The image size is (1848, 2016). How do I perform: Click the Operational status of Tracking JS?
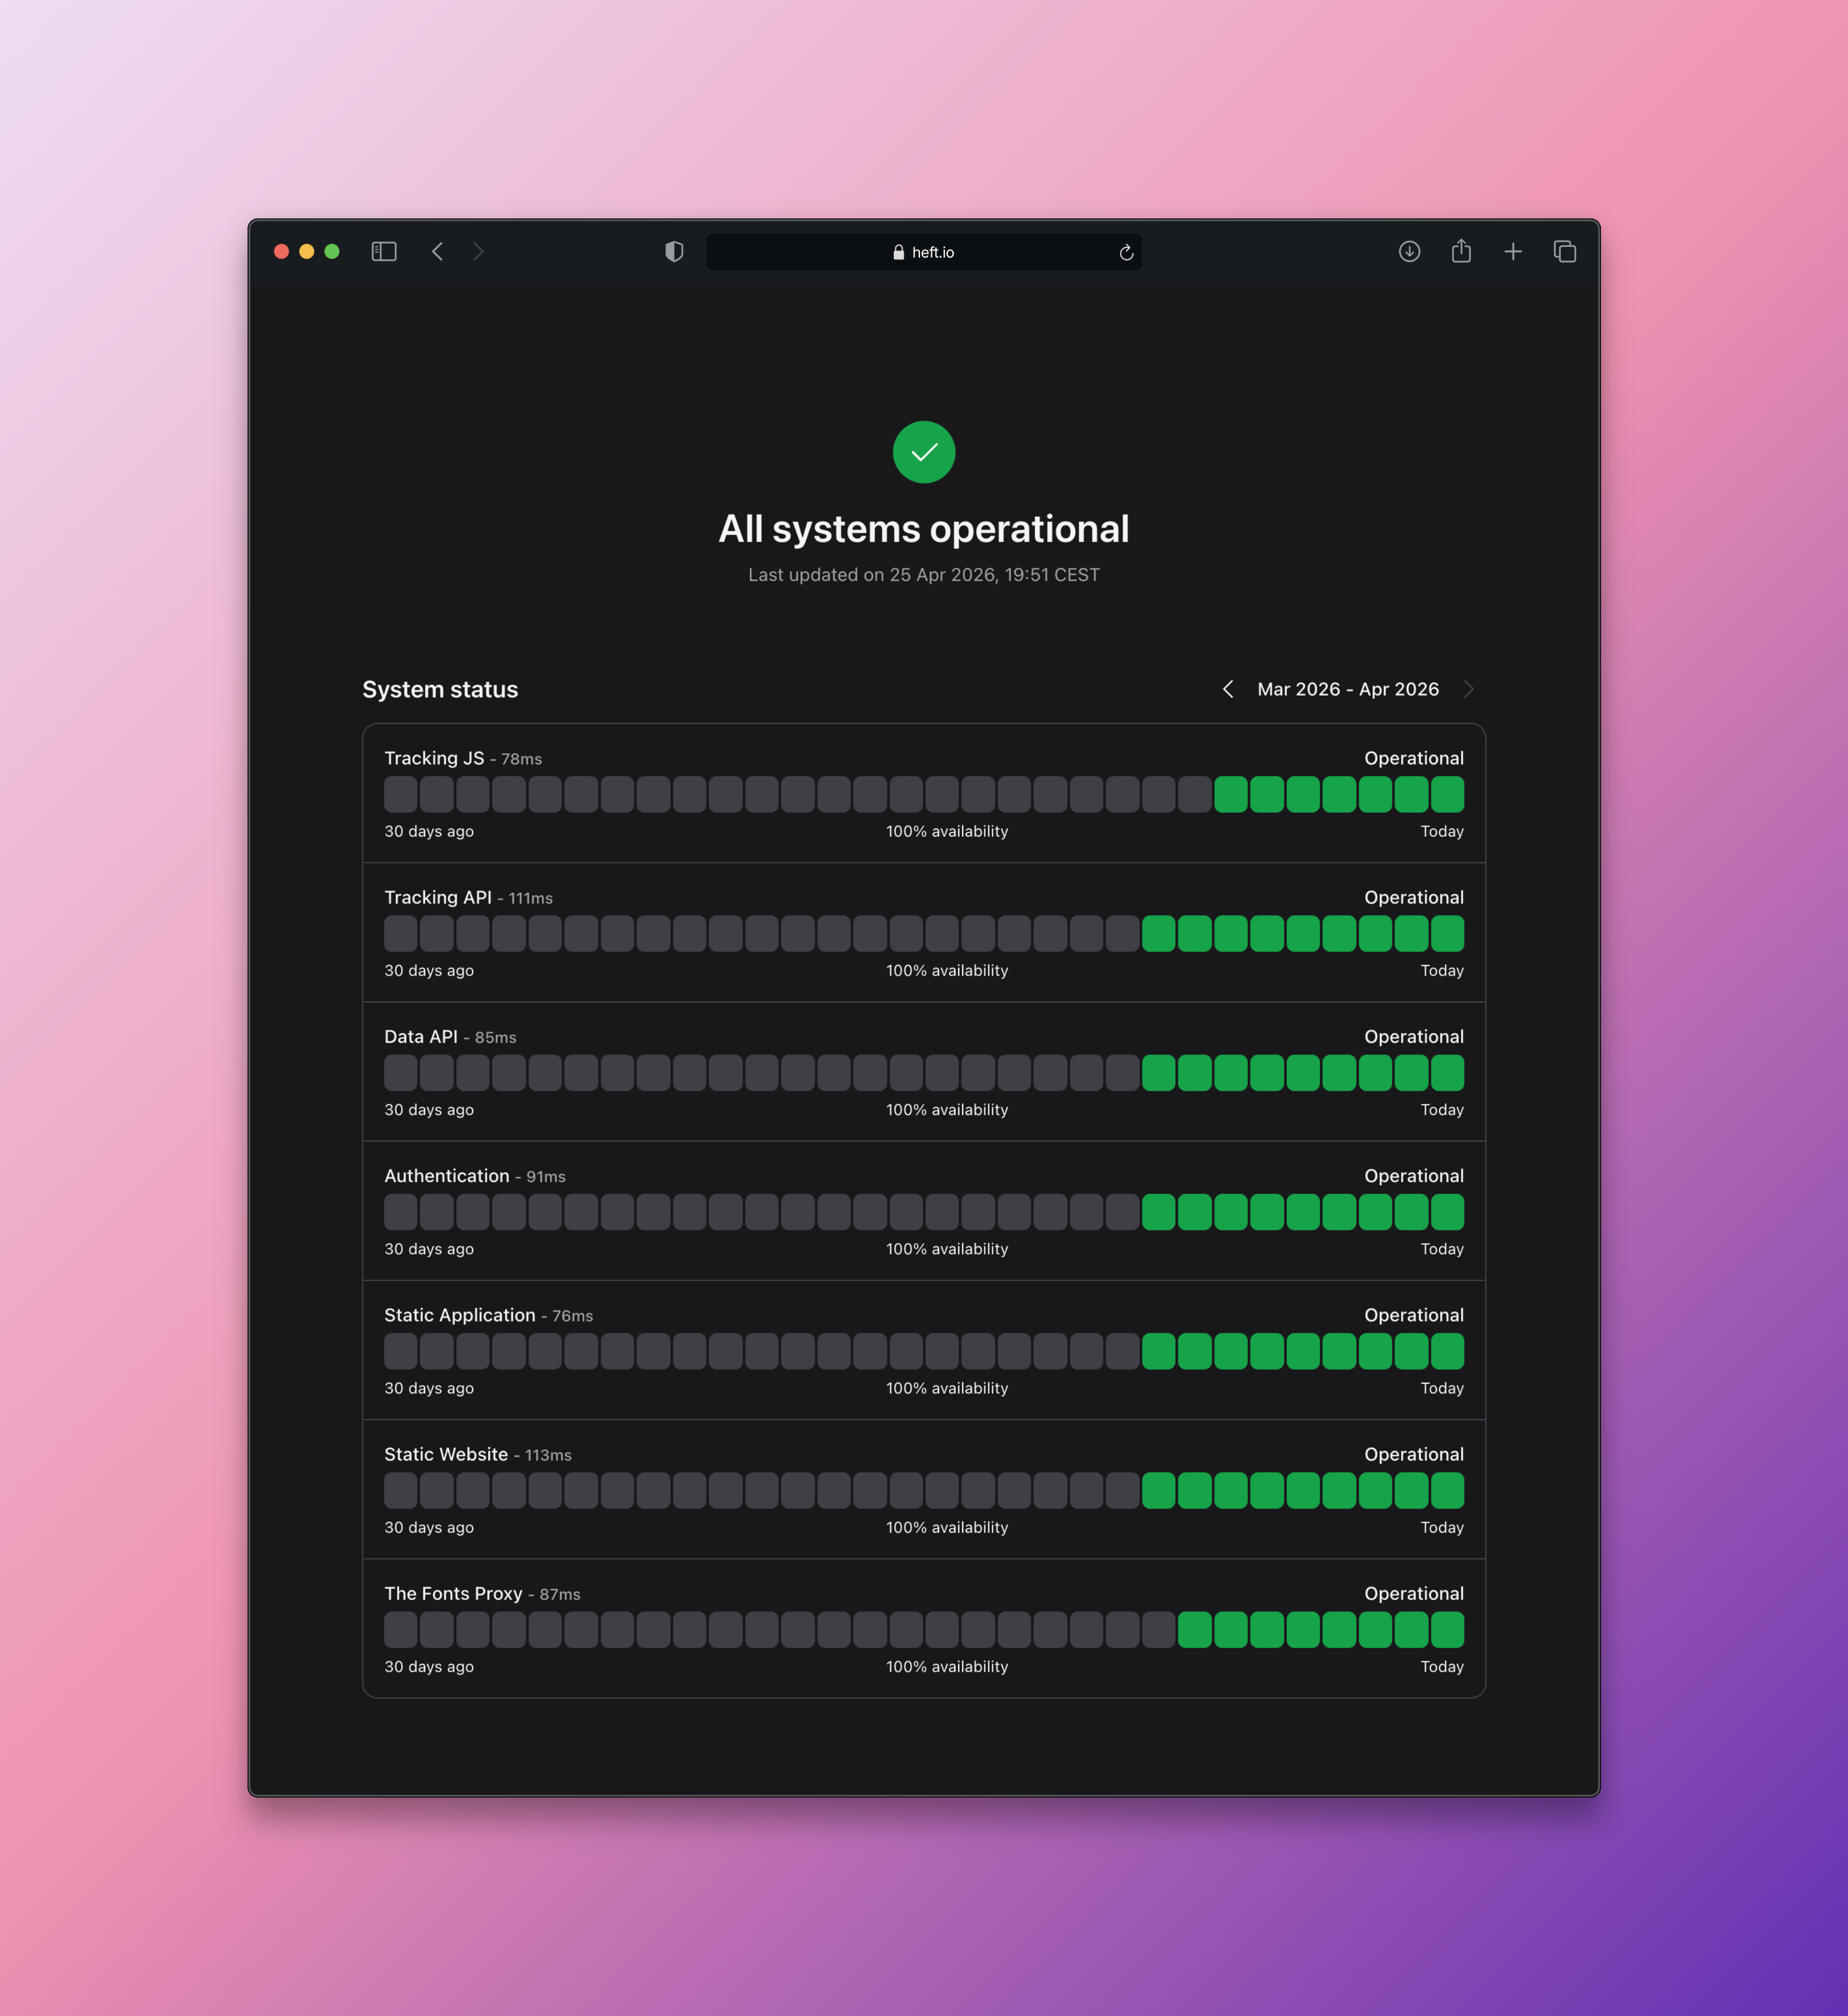point(1414,758)
